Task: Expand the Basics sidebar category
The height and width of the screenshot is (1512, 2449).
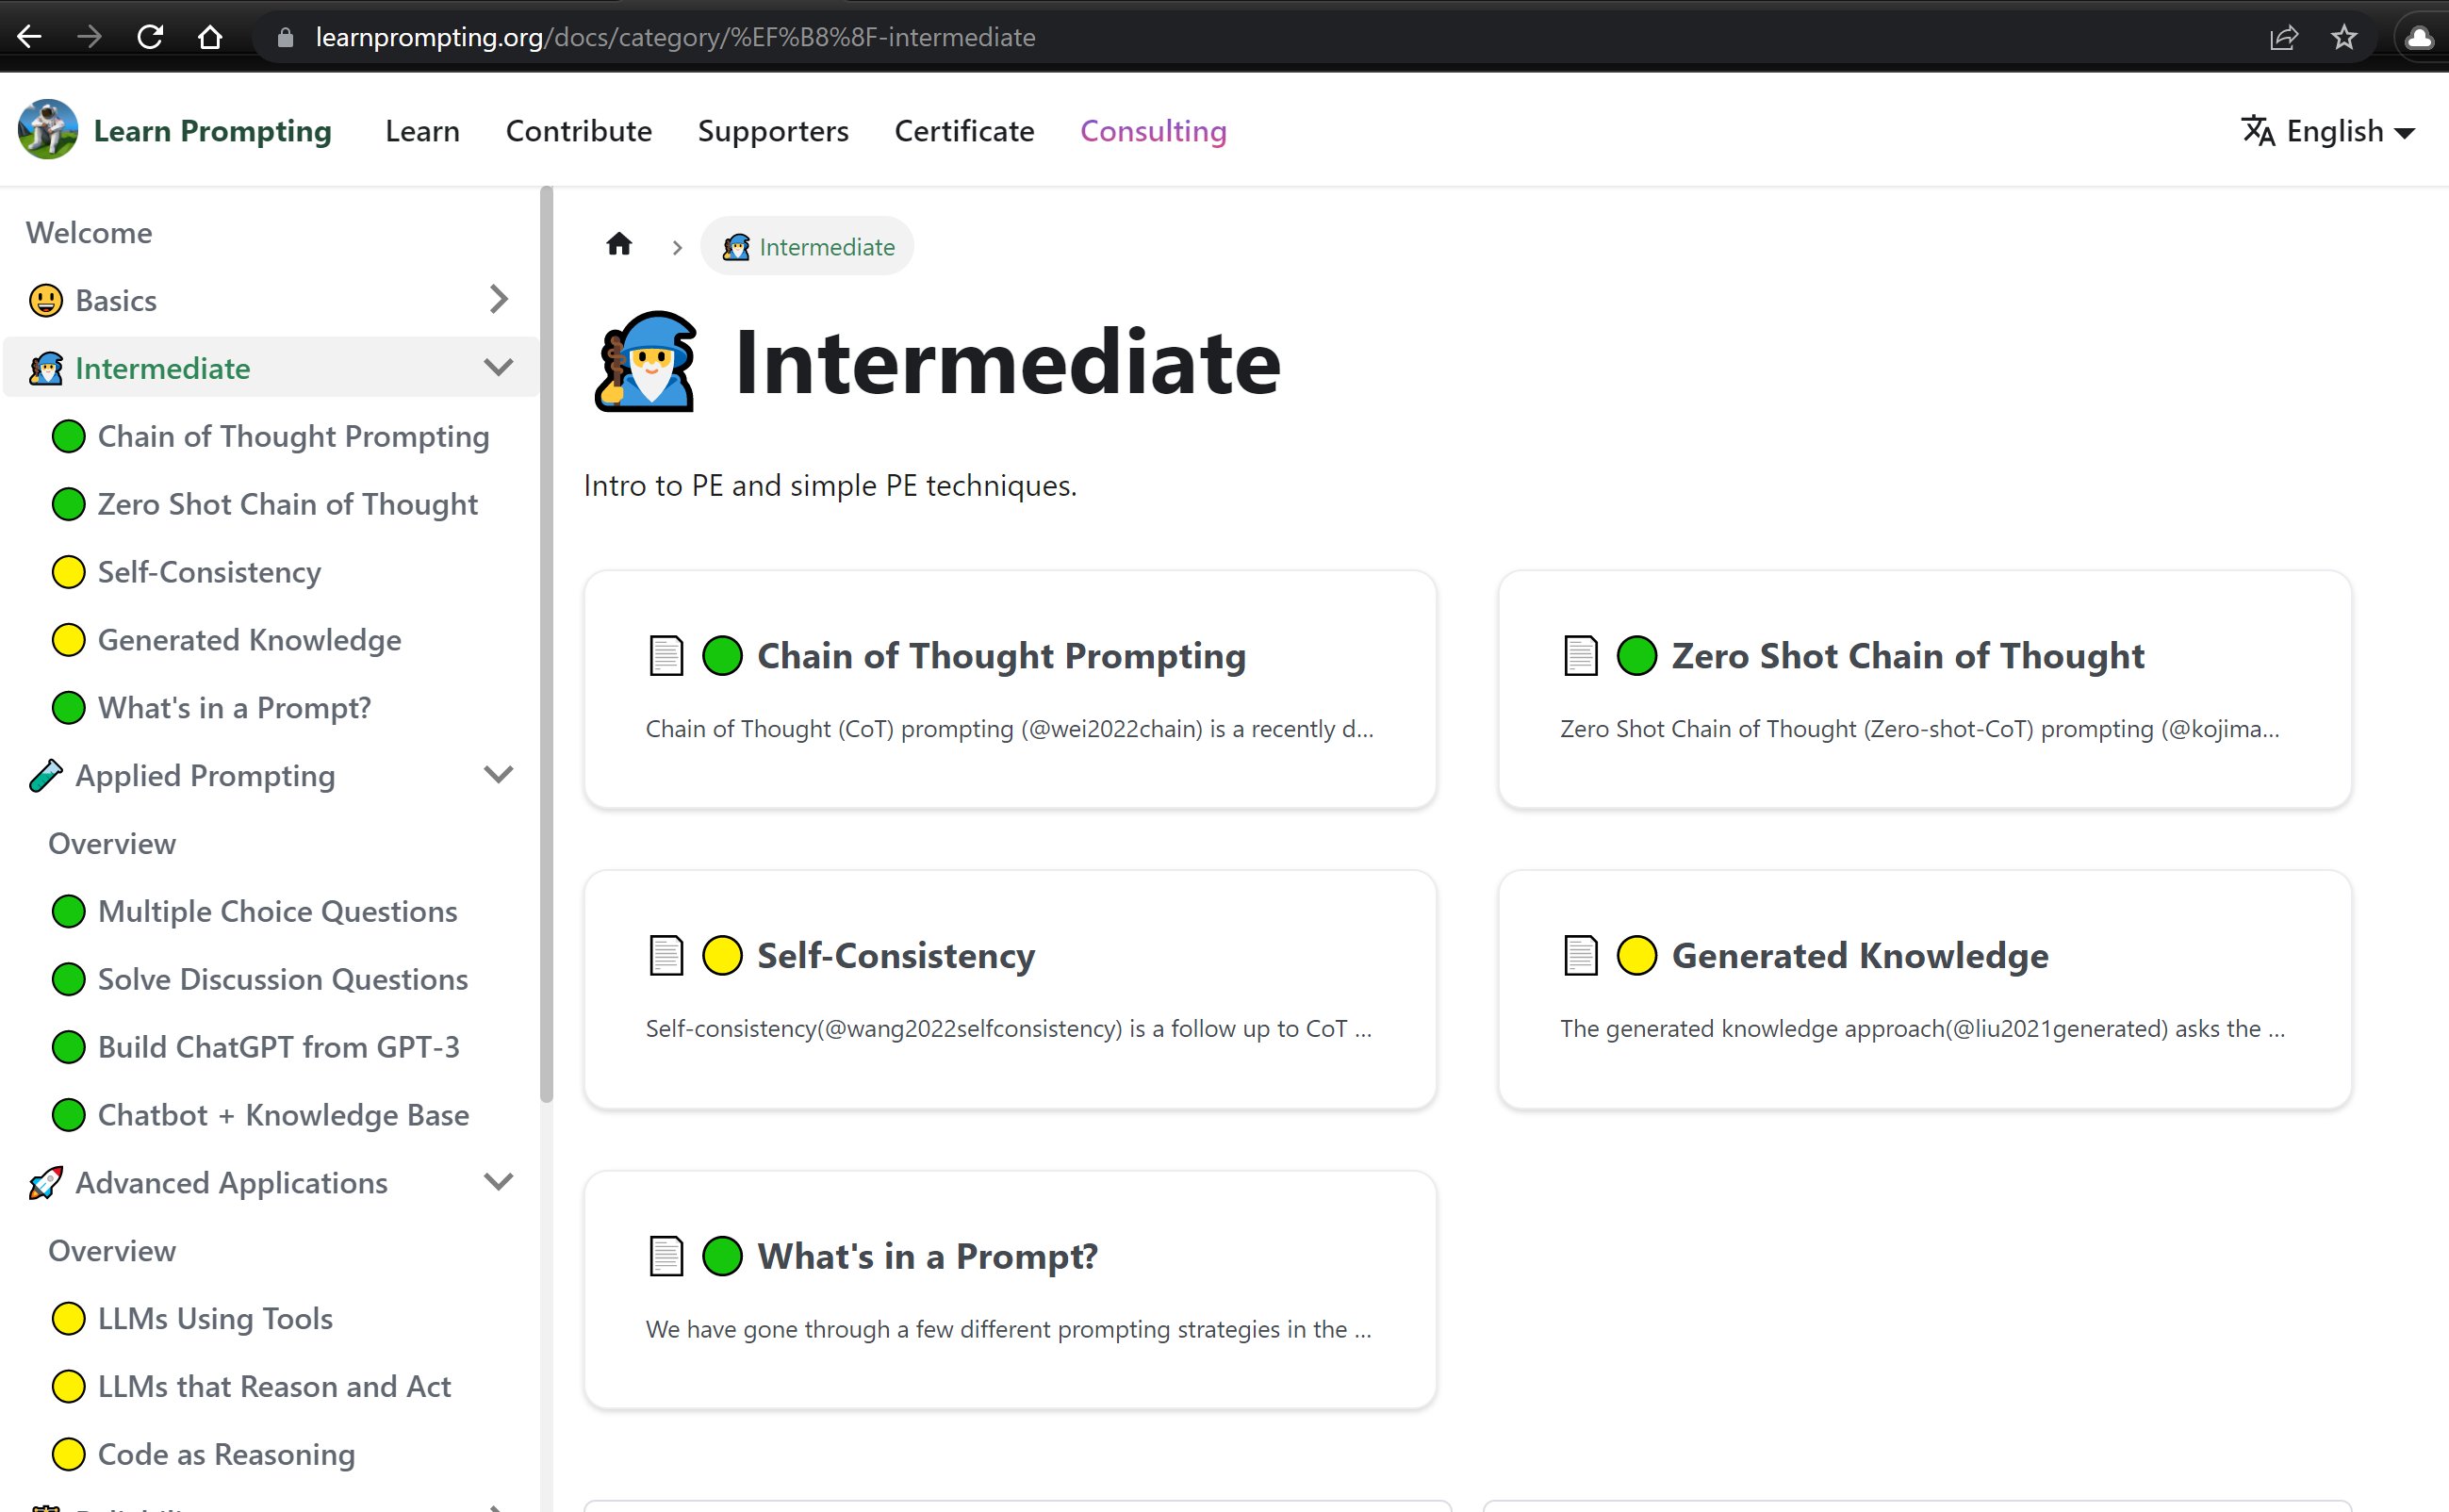Action: 498,299
